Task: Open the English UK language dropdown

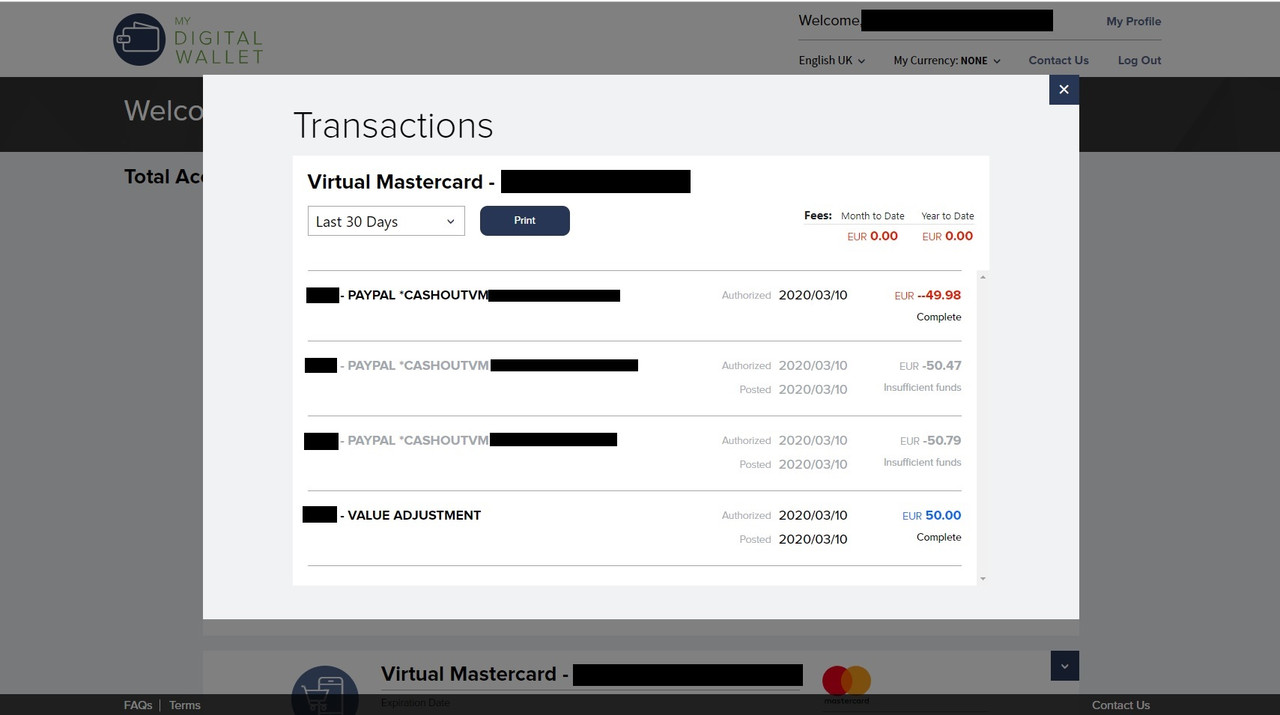Action: (832, 60)
